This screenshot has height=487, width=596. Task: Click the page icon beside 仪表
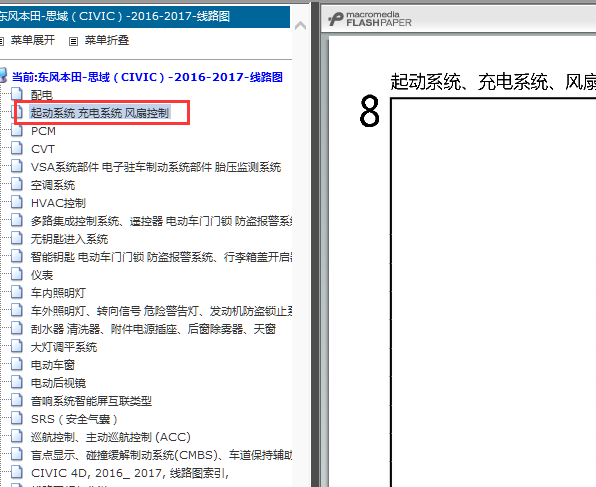17,274
